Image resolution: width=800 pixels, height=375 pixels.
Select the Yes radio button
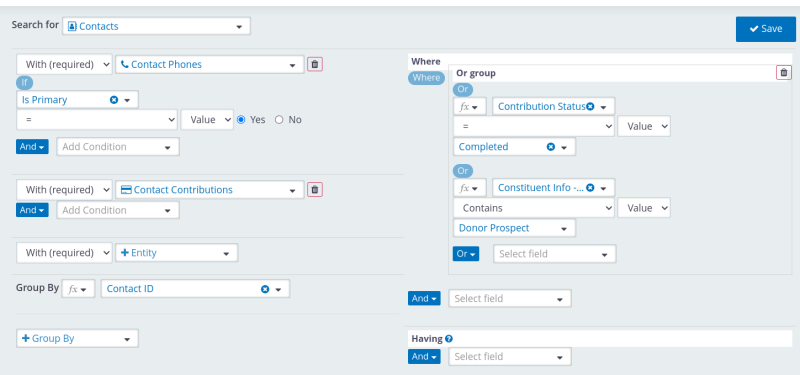[241, 120]
